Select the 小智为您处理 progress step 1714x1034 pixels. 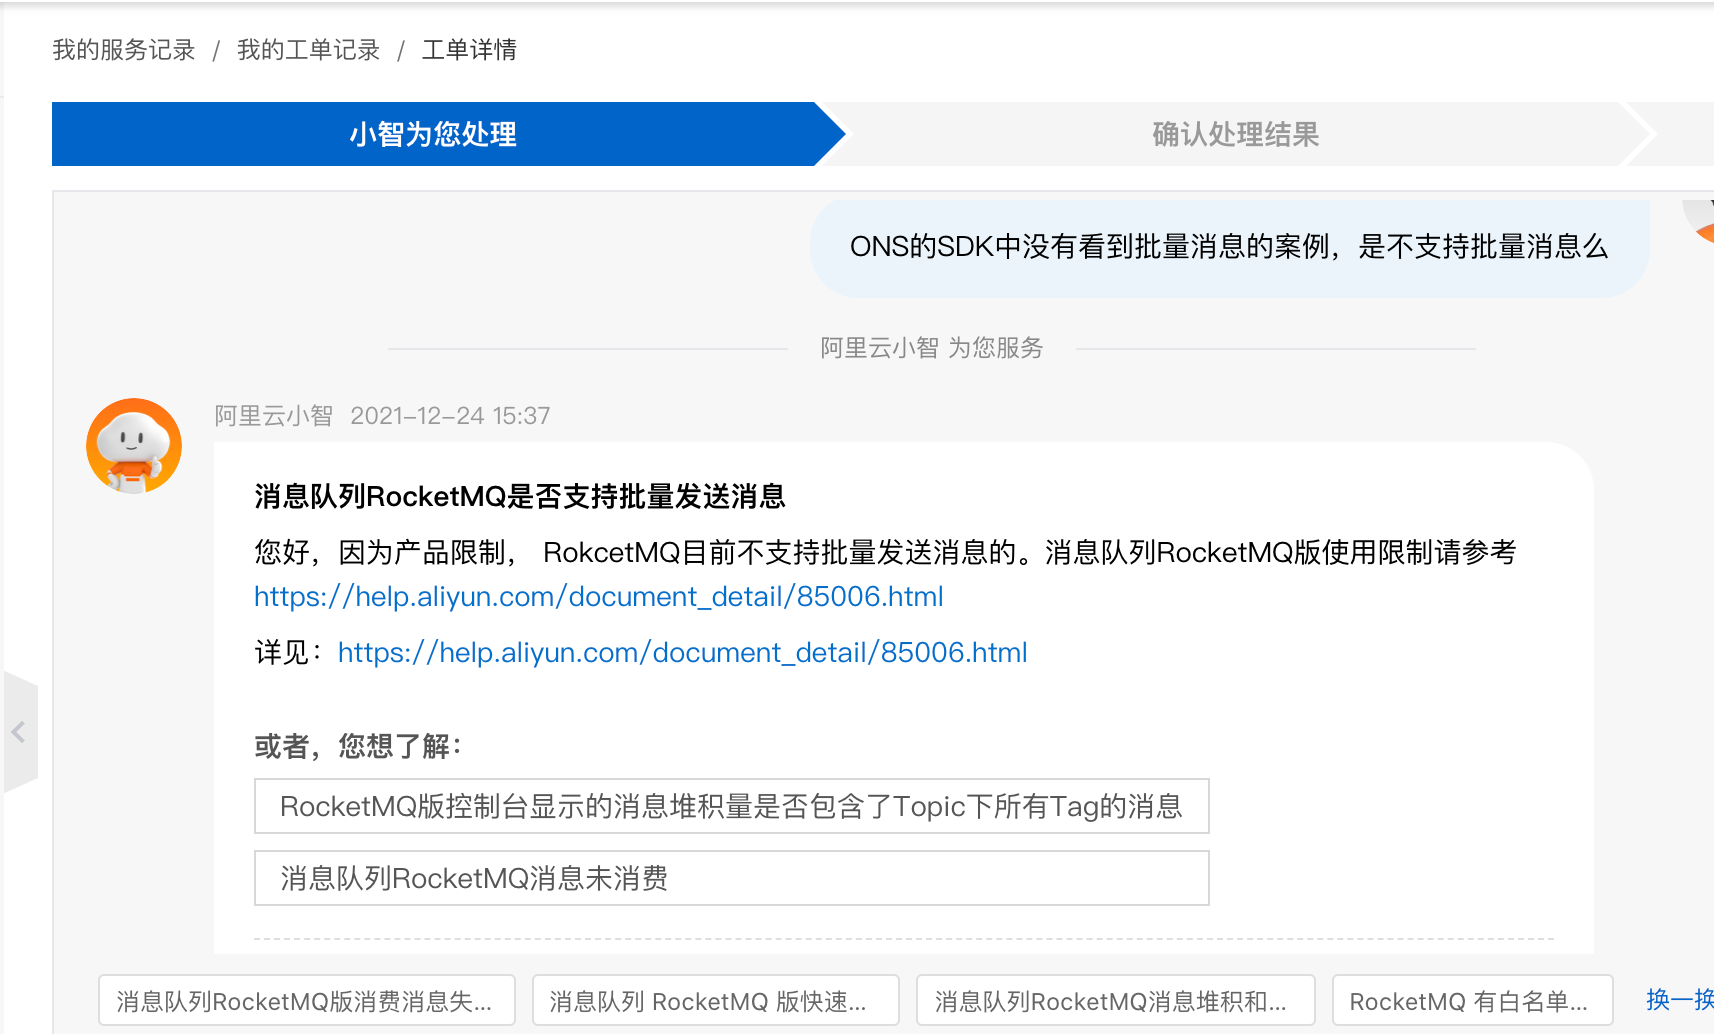pyautogui.click(x=432, y=134)
